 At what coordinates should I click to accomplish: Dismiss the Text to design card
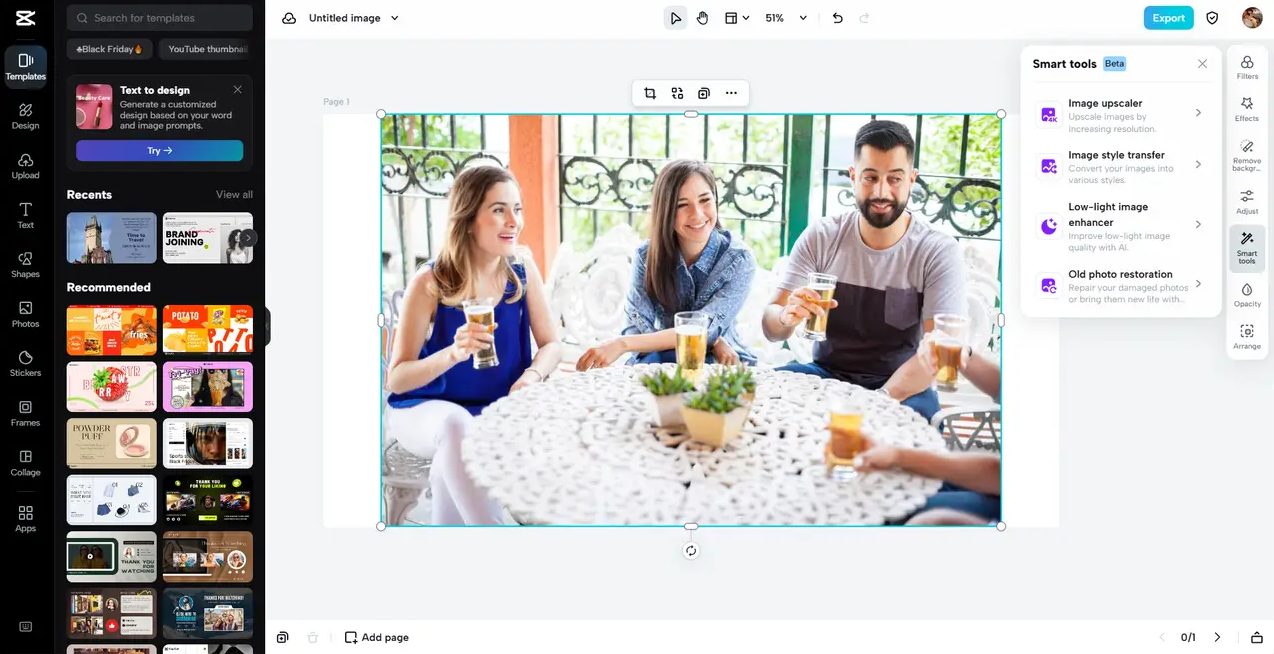238,89
